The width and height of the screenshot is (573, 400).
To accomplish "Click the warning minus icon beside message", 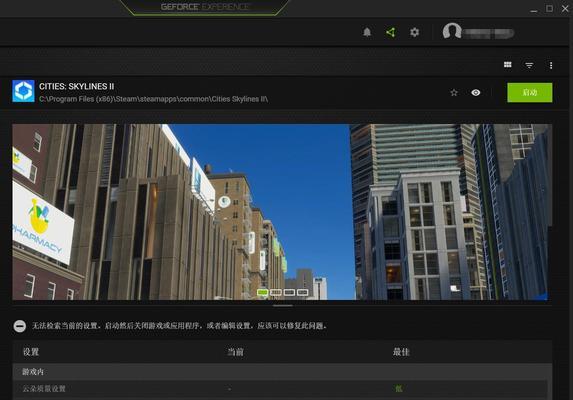I will (20, 326).
